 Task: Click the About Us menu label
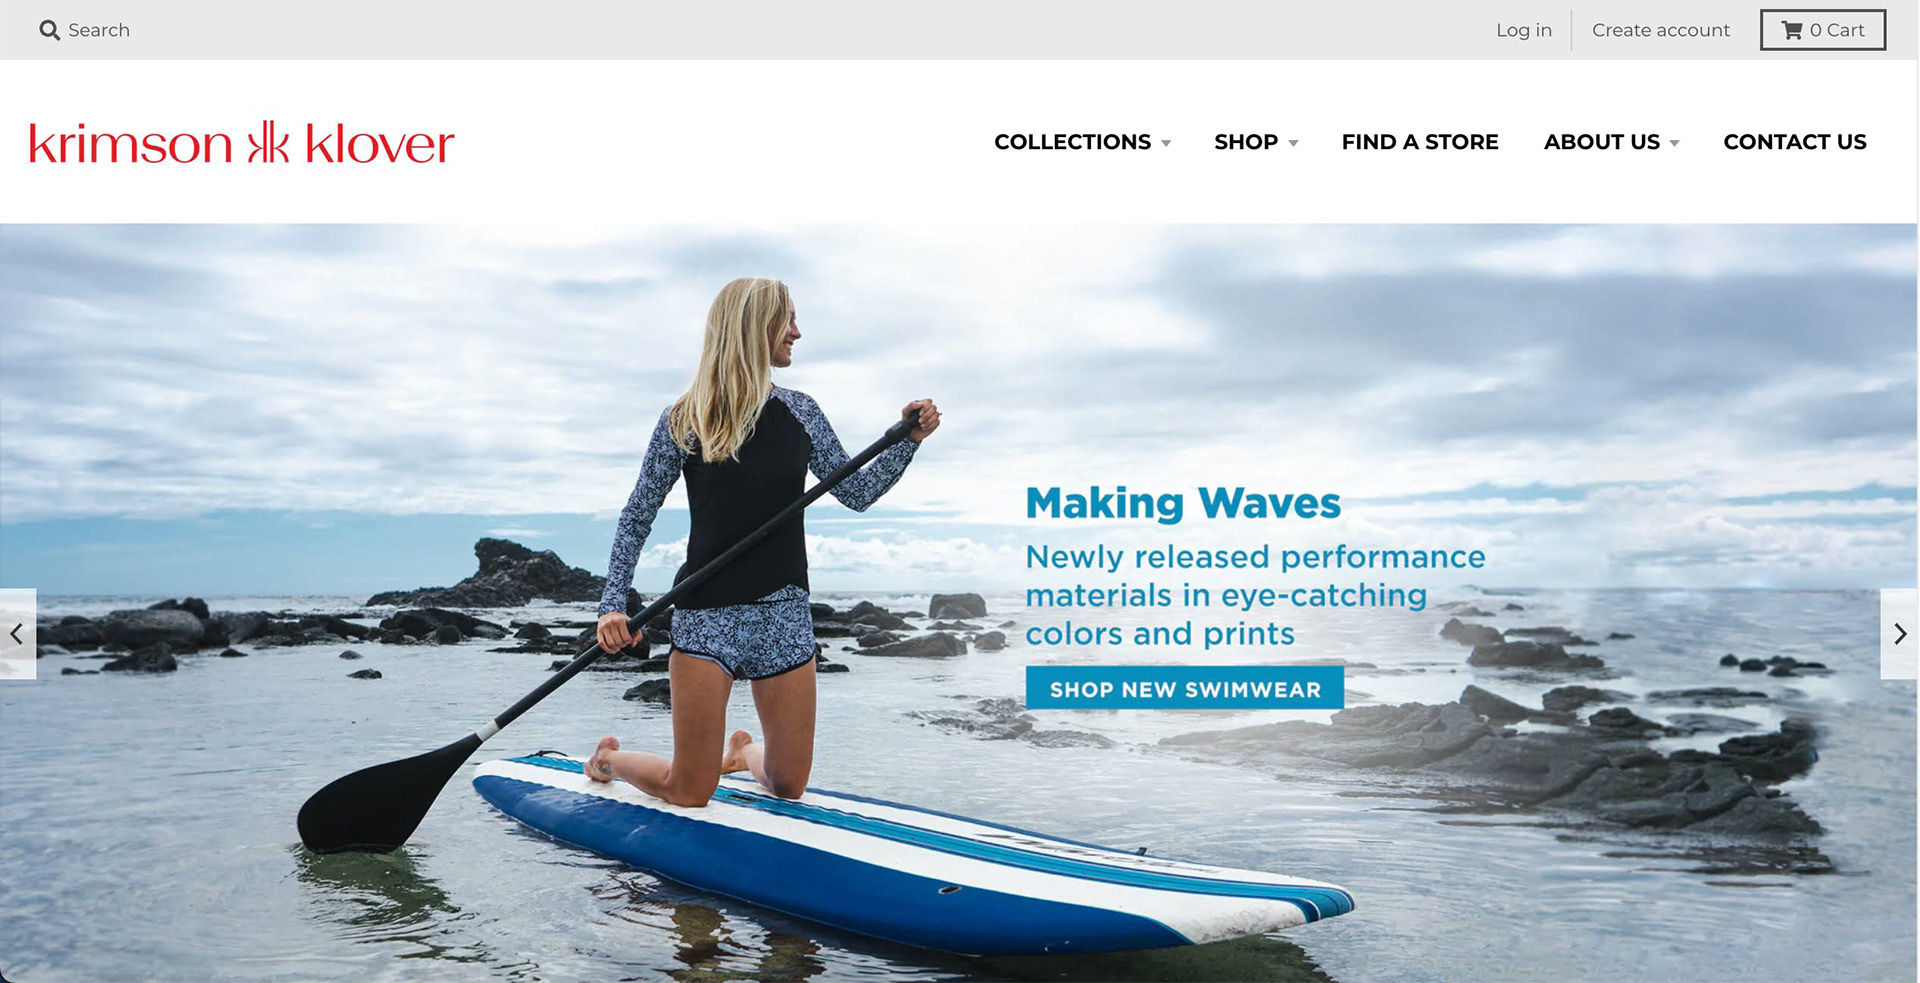[1602, 142]
